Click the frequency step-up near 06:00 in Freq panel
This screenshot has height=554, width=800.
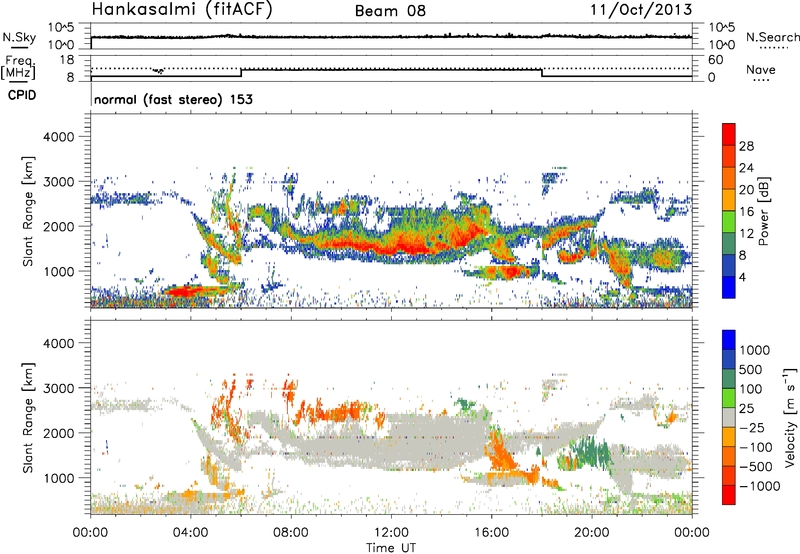point(241,73)
